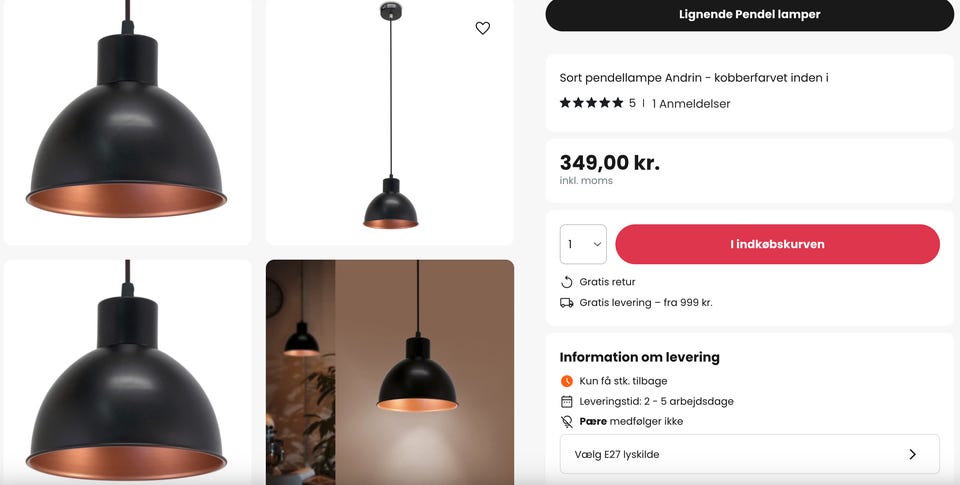The image size is (960, 485).
Task: Add to cart with I indkøbskurven
Action: pos(777,244)
